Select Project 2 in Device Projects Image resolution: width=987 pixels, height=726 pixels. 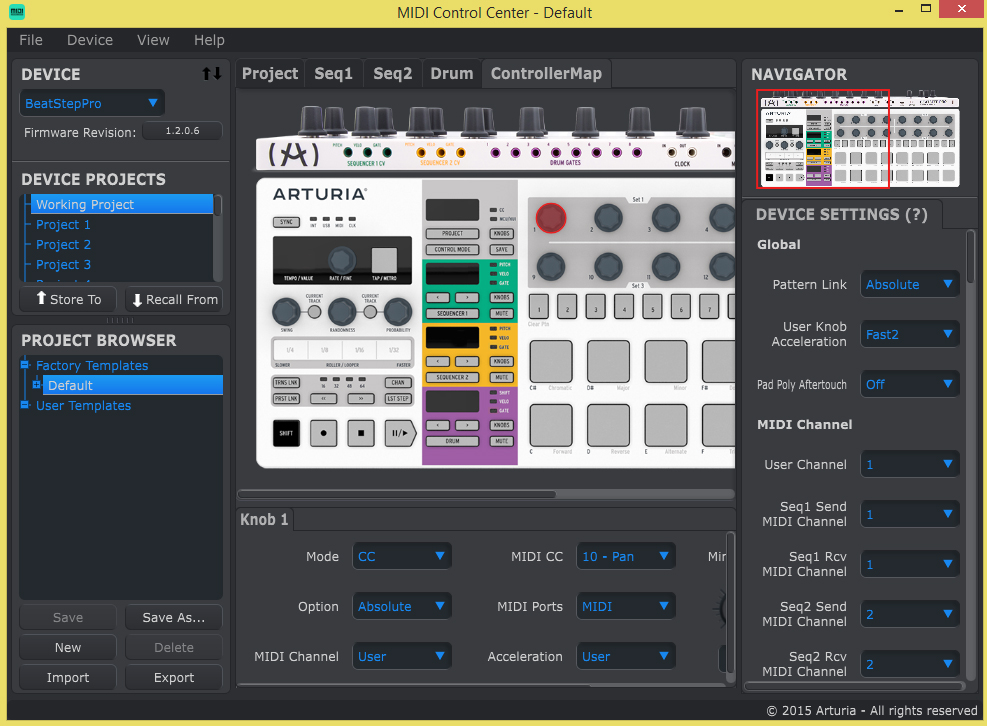[x=63, y=244]
